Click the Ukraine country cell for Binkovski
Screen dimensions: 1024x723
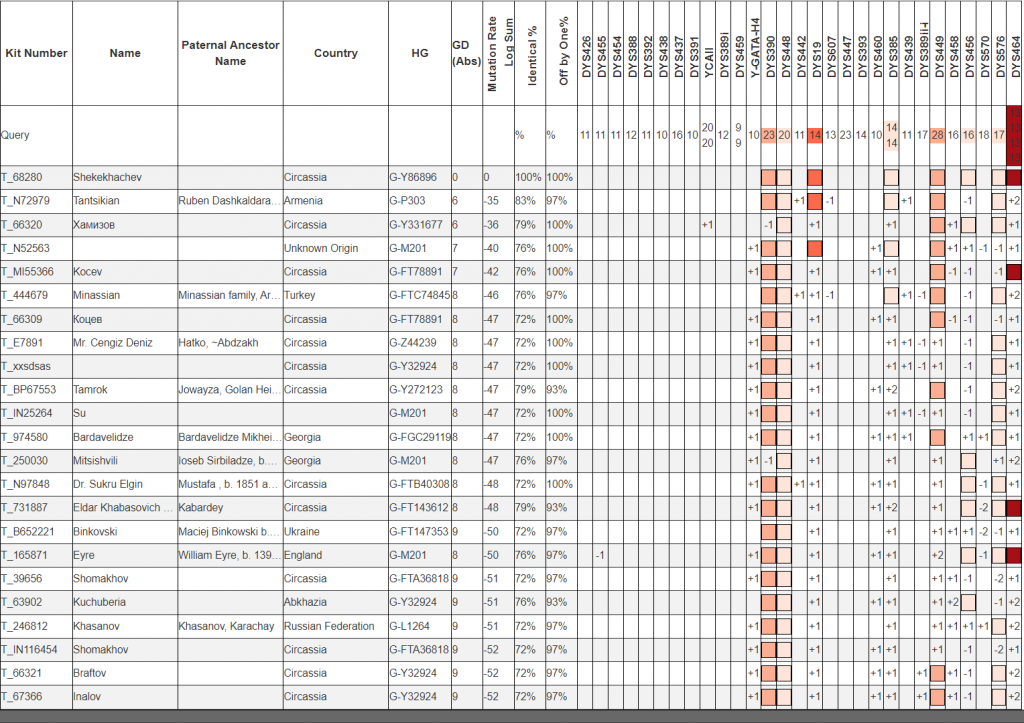[x=303, y=531]
